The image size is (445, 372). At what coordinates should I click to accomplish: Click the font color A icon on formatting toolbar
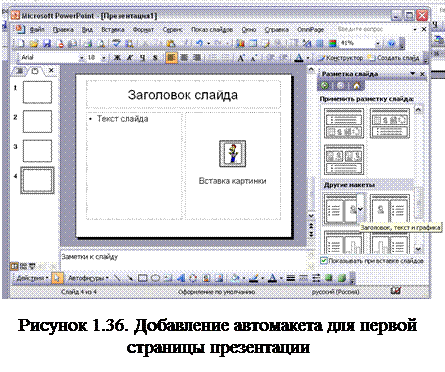(x=299, y=58)
